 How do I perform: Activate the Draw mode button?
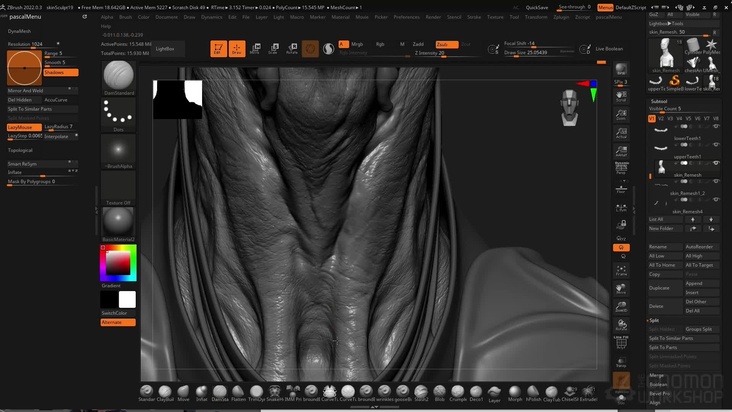237,49
